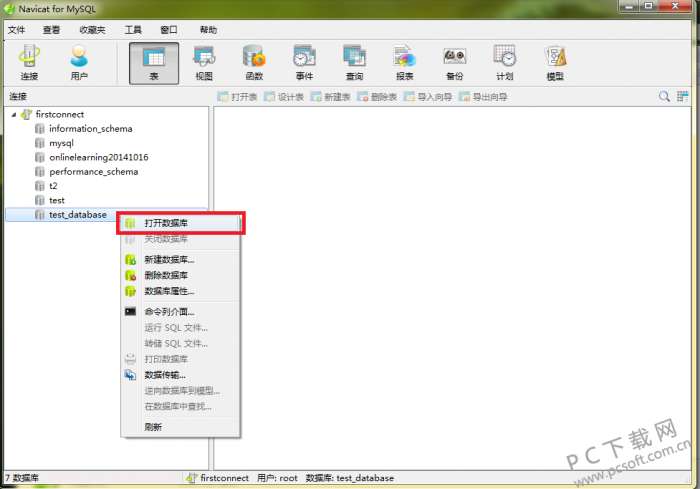Choose 数据库属性... (Database Properties) item
The image size is (700, 489).
[181, 291]
